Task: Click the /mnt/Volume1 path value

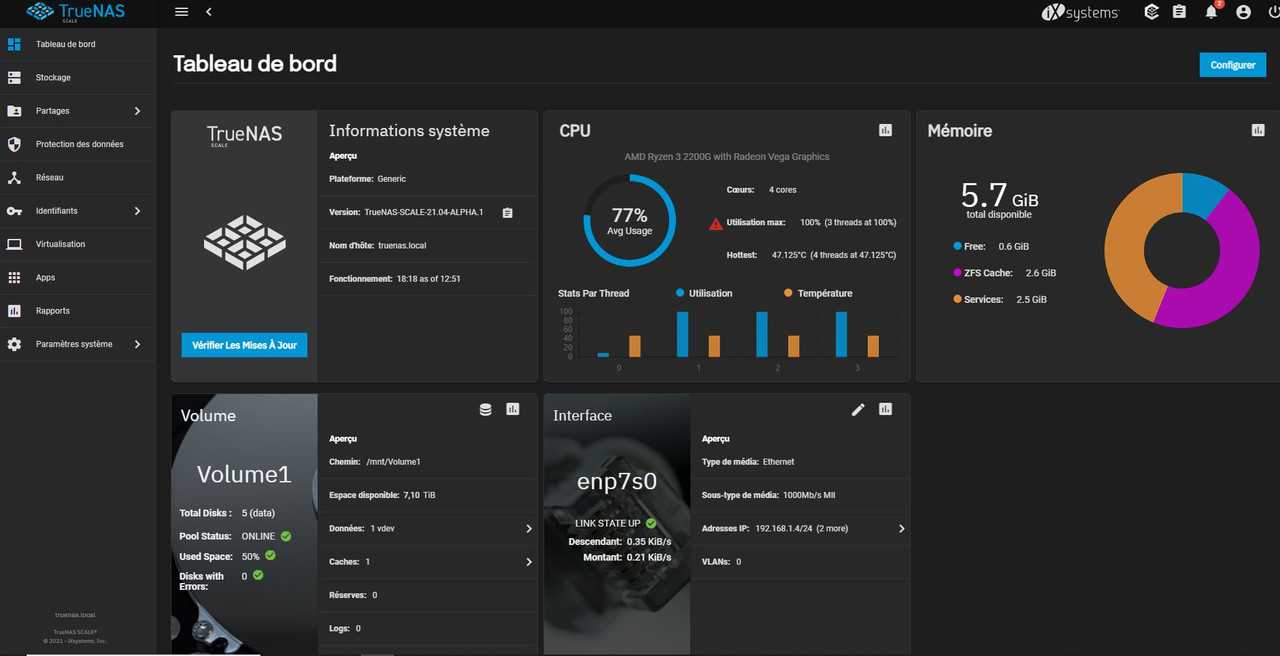Action: coord(393,462)
